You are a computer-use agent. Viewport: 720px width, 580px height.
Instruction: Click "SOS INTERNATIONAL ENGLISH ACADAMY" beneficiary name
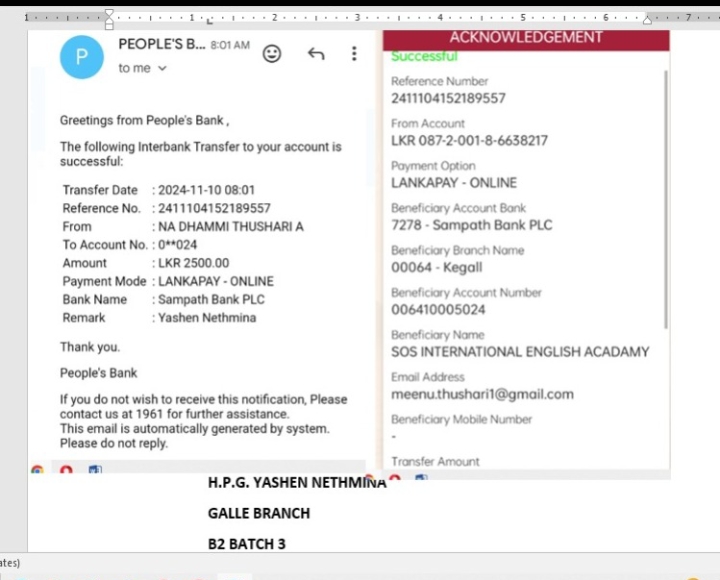(x=520, y=352)
